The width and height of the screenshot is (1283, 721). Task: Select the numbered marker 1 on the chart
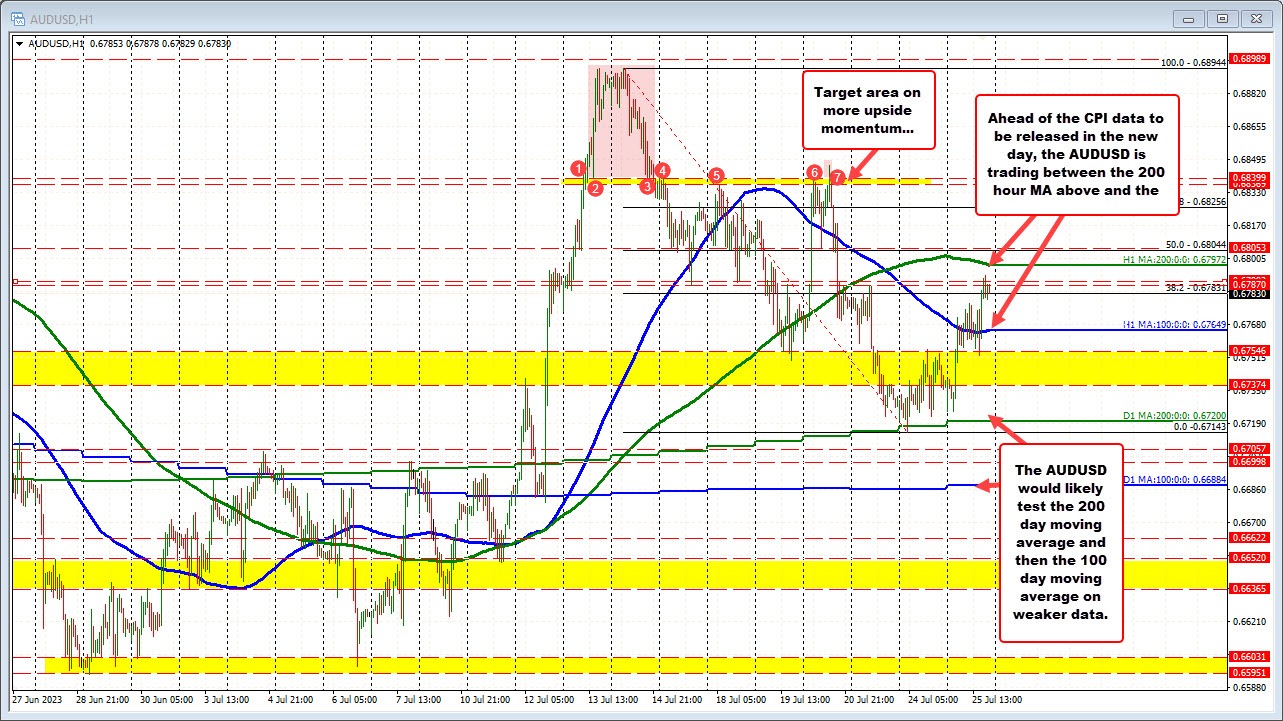(x=578, y=170)
